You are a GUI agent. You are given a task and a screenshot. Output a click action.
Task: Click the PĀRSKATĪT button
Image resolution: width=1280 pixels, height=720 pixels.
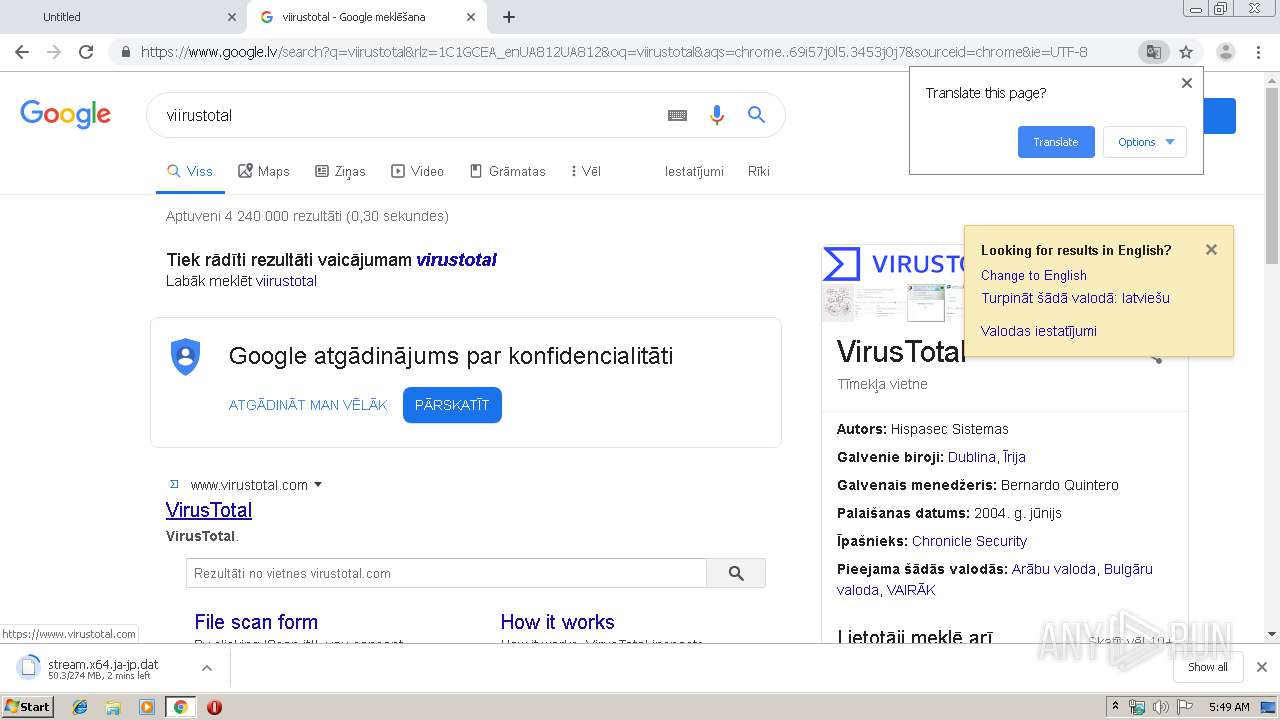[x=452, y=405]
